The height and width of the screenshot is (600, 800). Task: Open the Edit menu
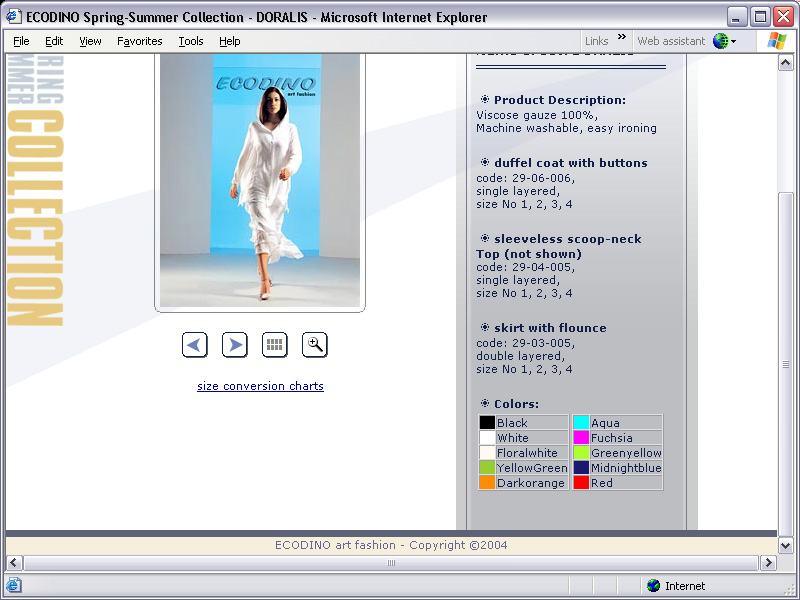pyautogui.click(x=54, y=41)
